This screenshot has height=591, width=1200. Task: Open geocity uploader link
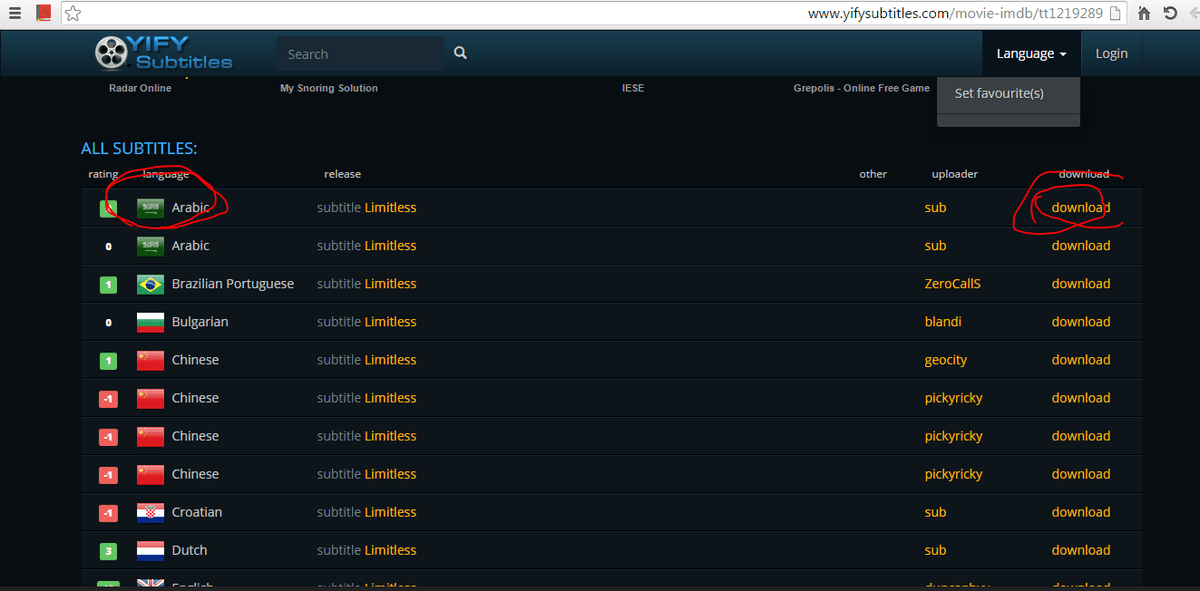pyautogui.click(x=945, y=360)
